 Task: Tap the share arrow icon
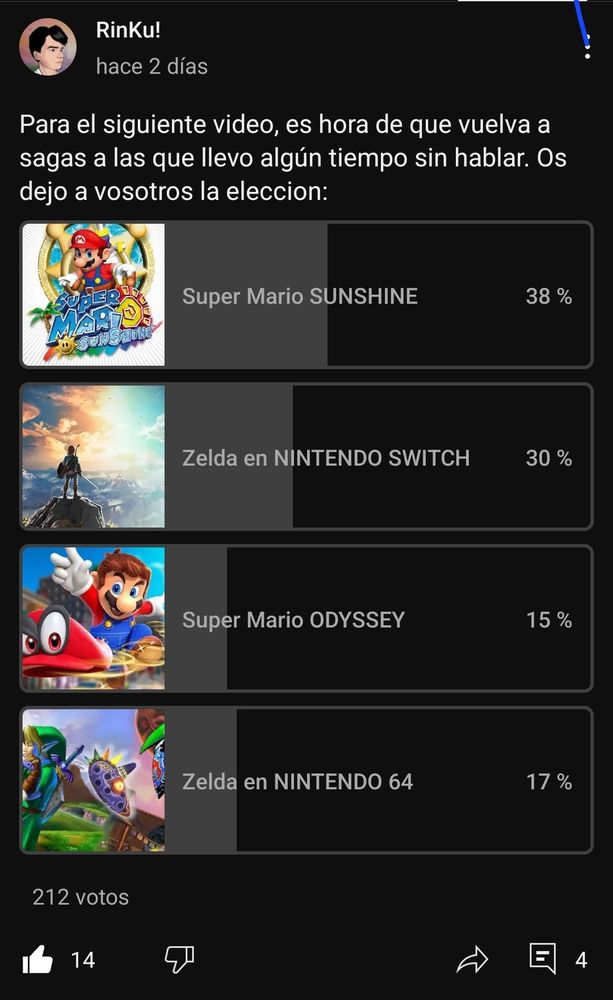click(471, 960)
